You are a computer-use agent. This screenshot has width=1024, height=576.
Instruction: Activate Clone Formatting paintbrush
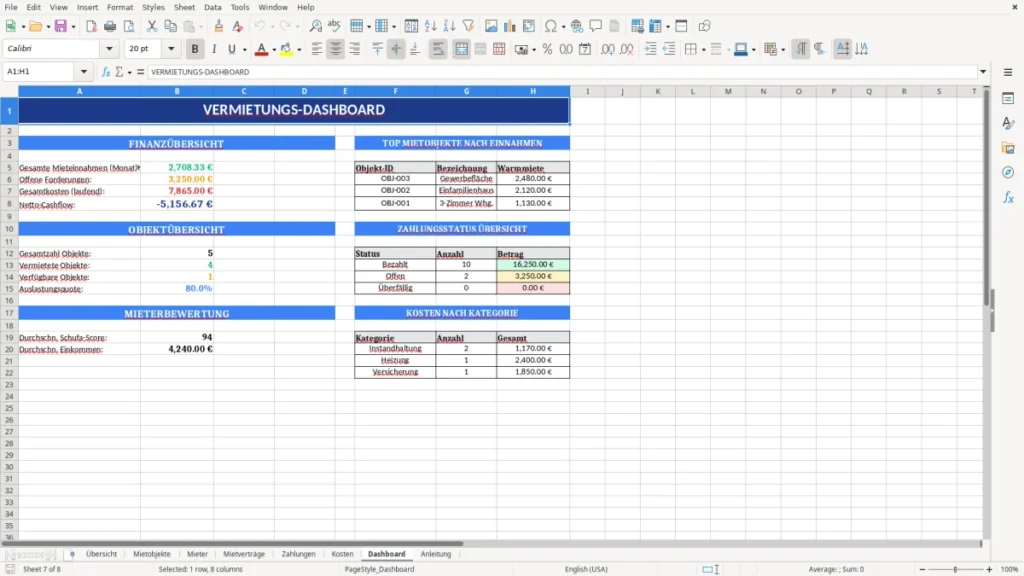tap(219, 26)
